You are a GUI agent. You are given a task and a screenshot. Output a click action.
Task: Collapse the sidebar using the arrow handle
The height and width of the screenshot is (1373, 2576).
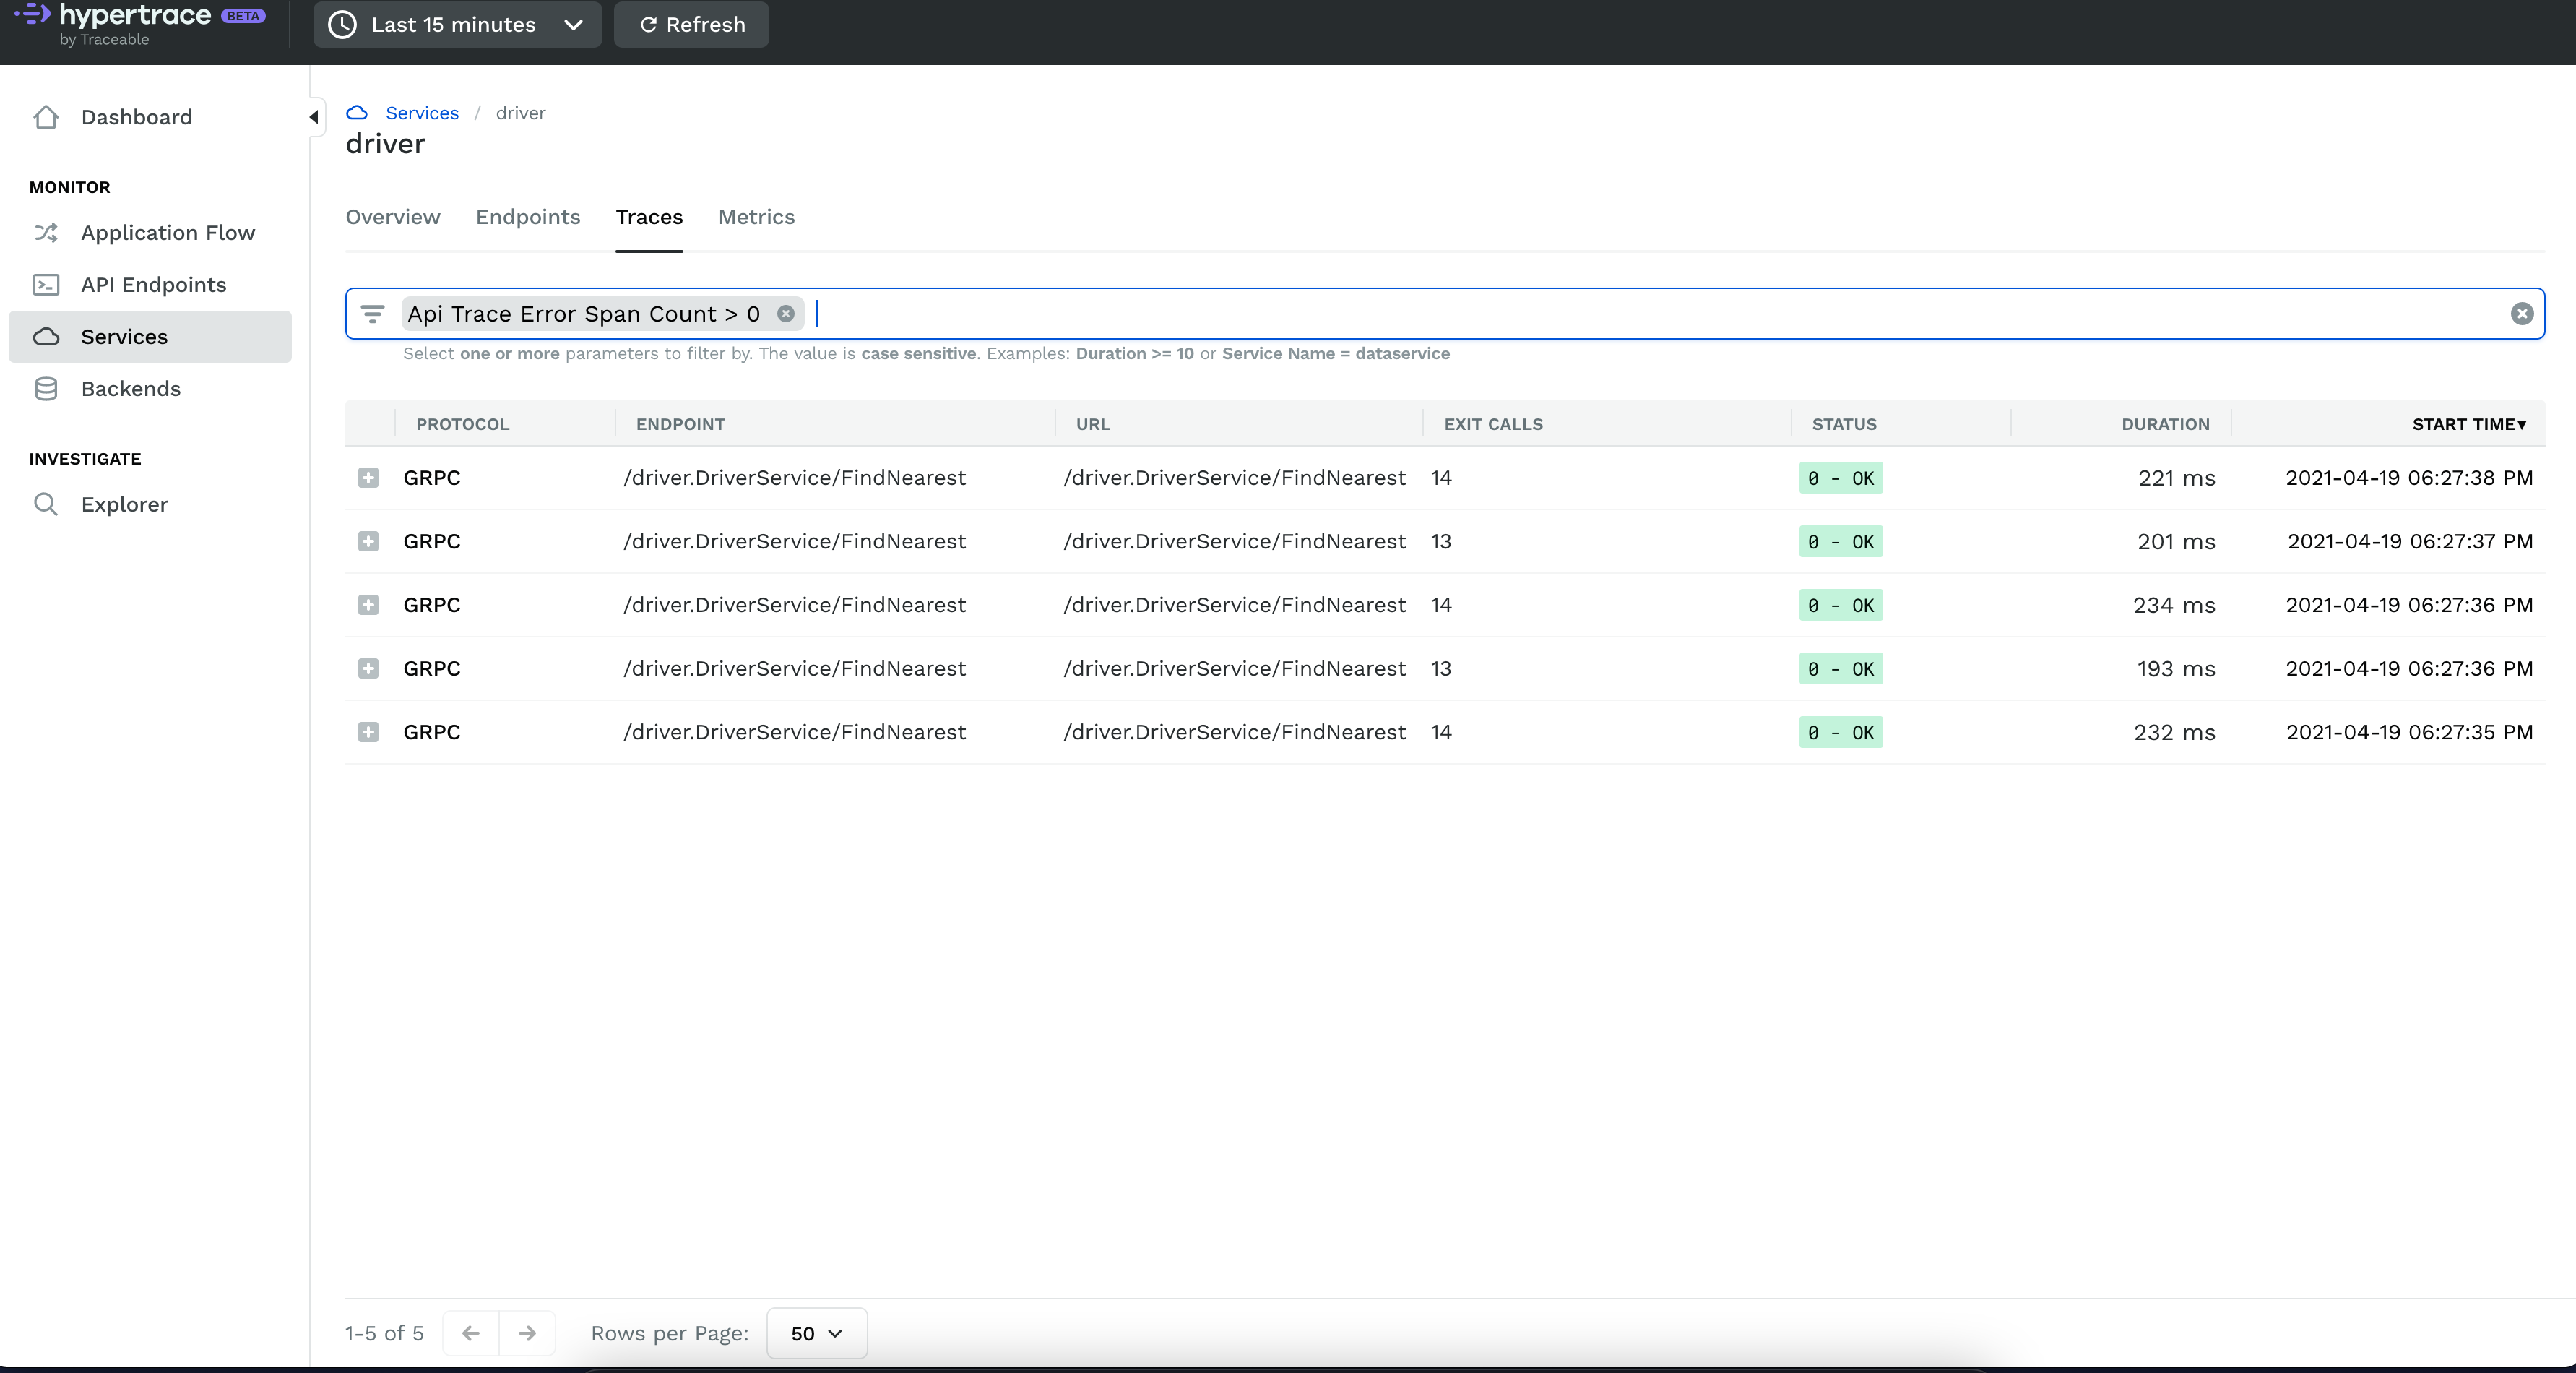coord(314,117)
